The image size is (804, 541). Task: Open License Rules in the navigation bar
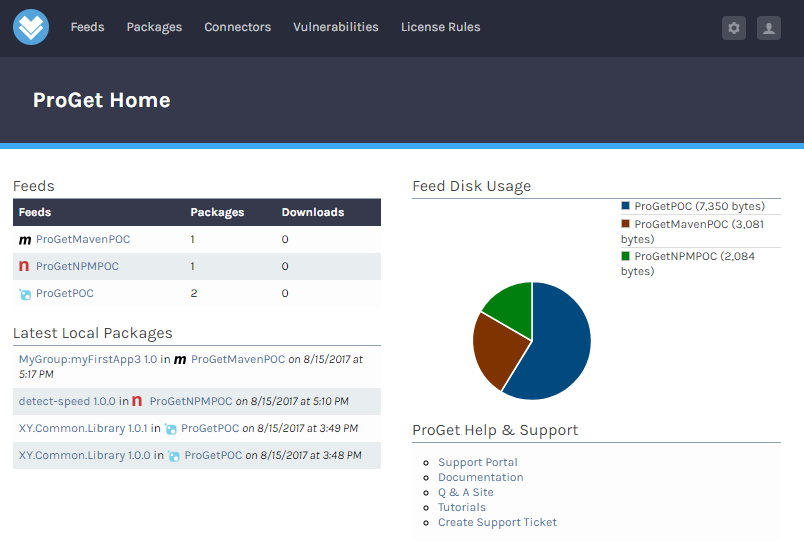click(x=440, y=27)
